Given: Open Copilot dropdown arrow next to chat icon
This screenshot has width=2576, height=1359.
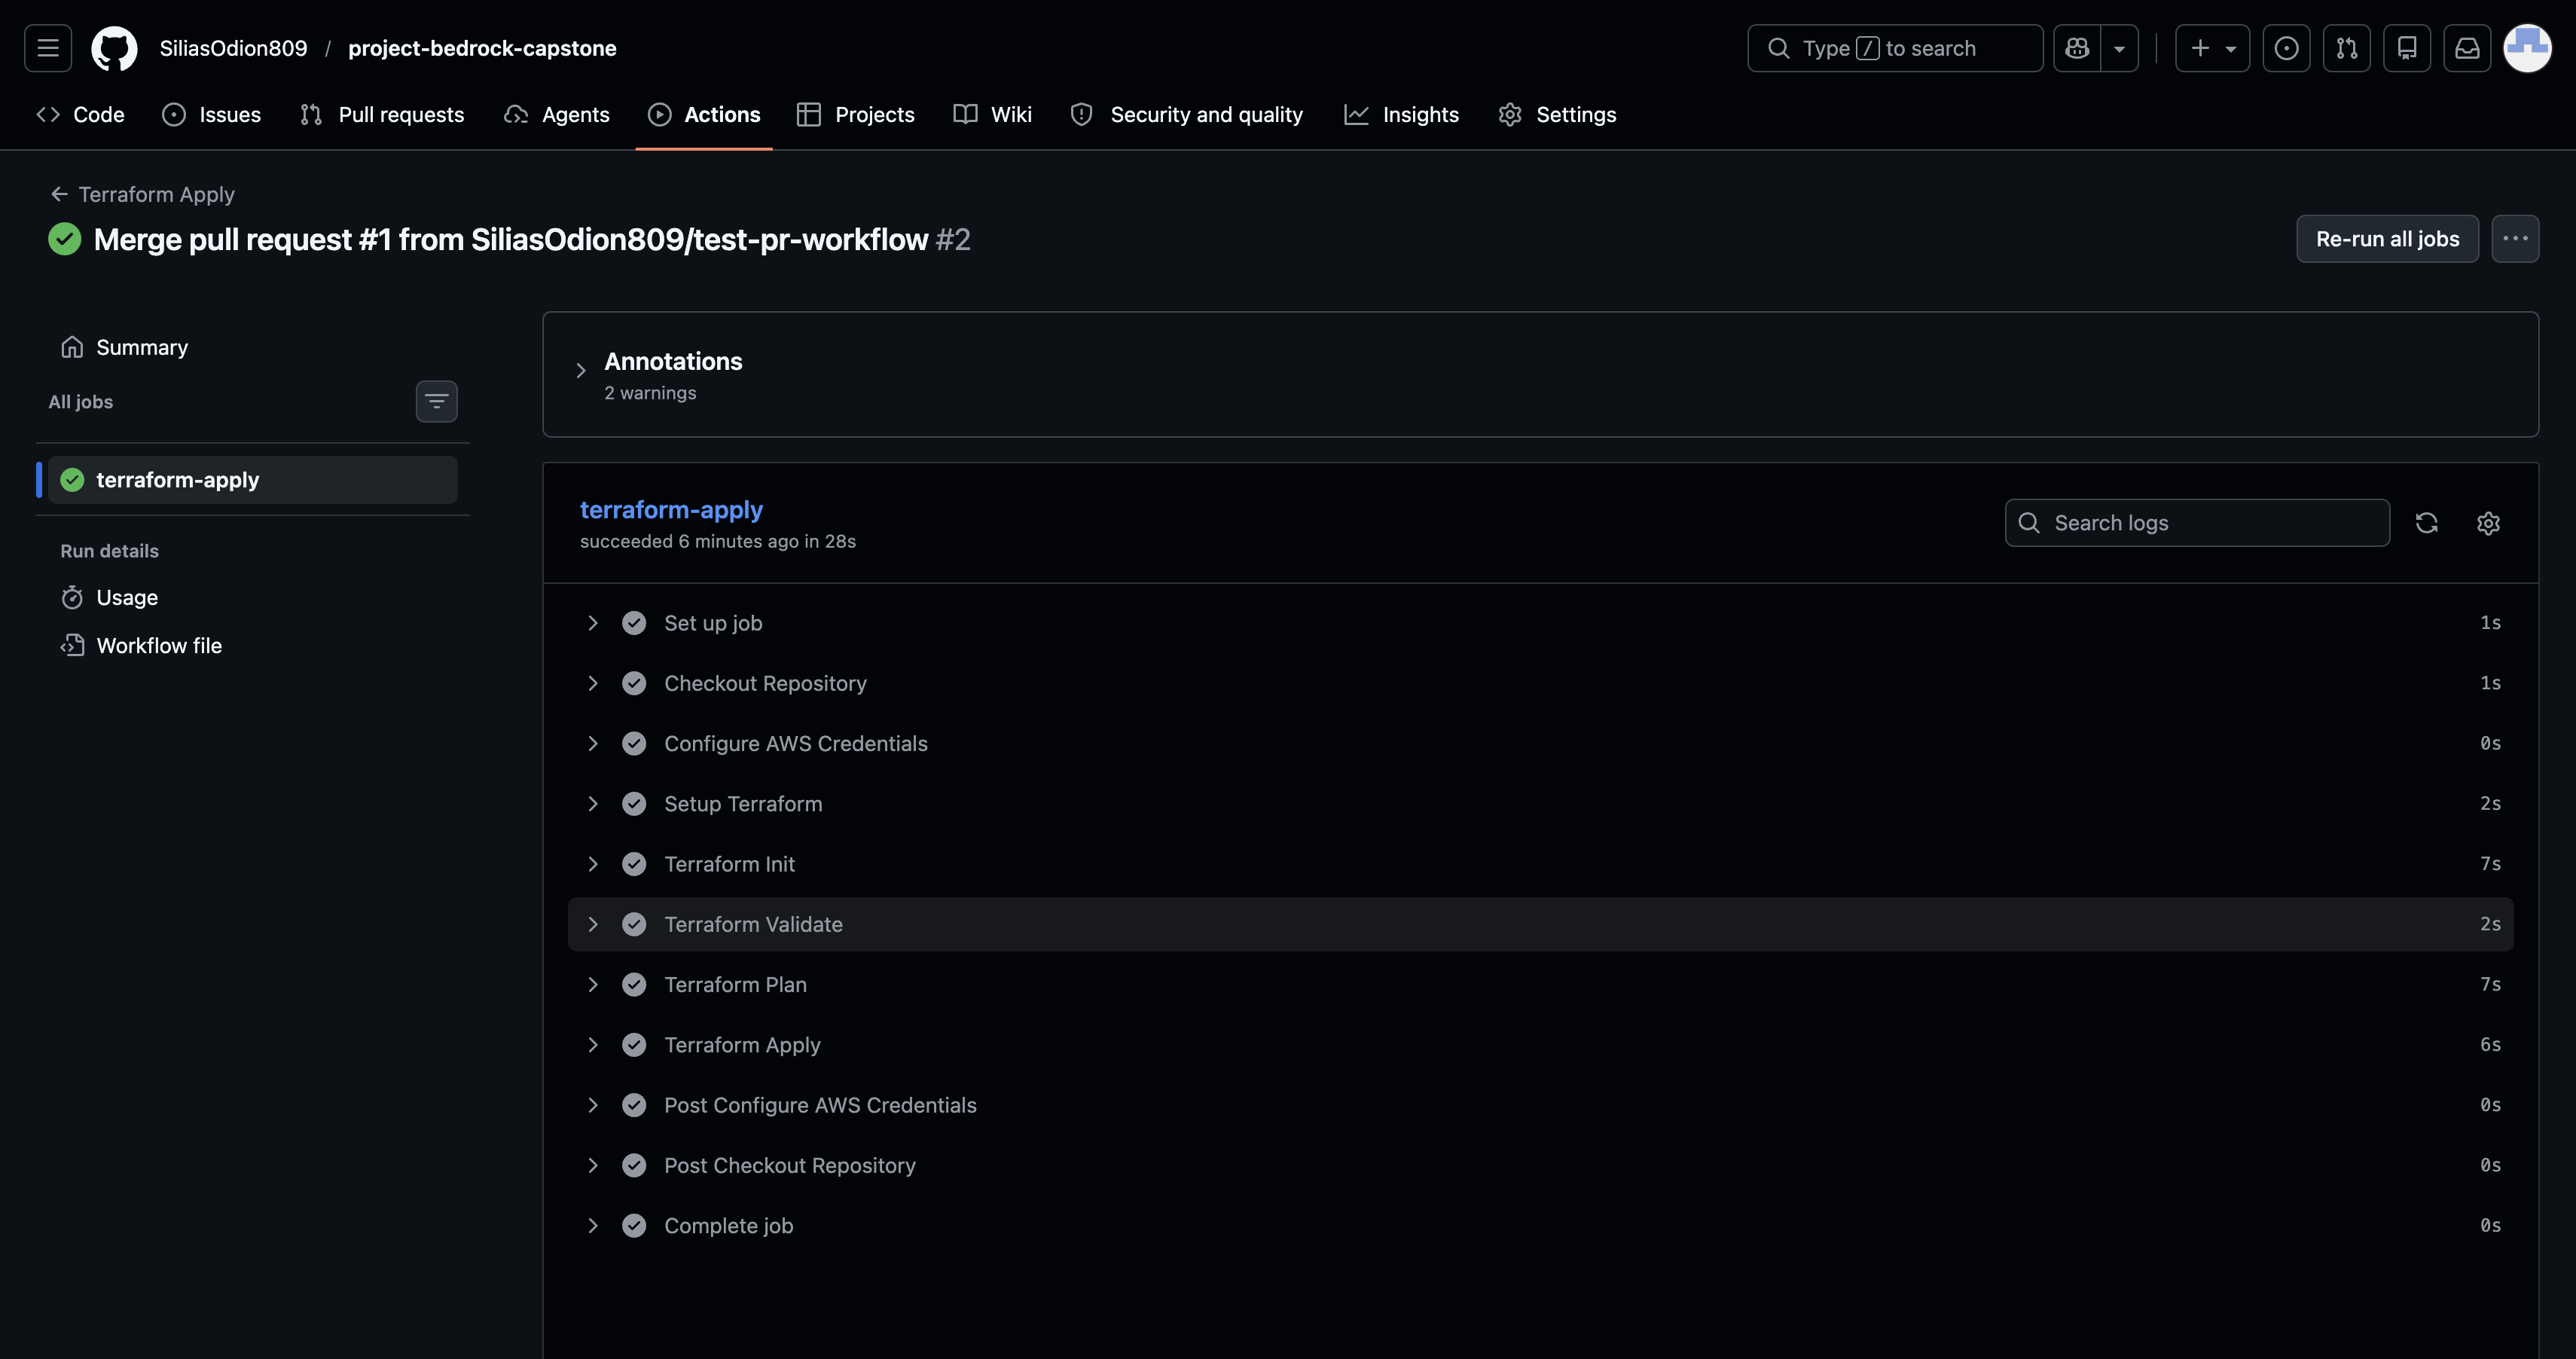Looking at the screenshot, I should 2119,48.
